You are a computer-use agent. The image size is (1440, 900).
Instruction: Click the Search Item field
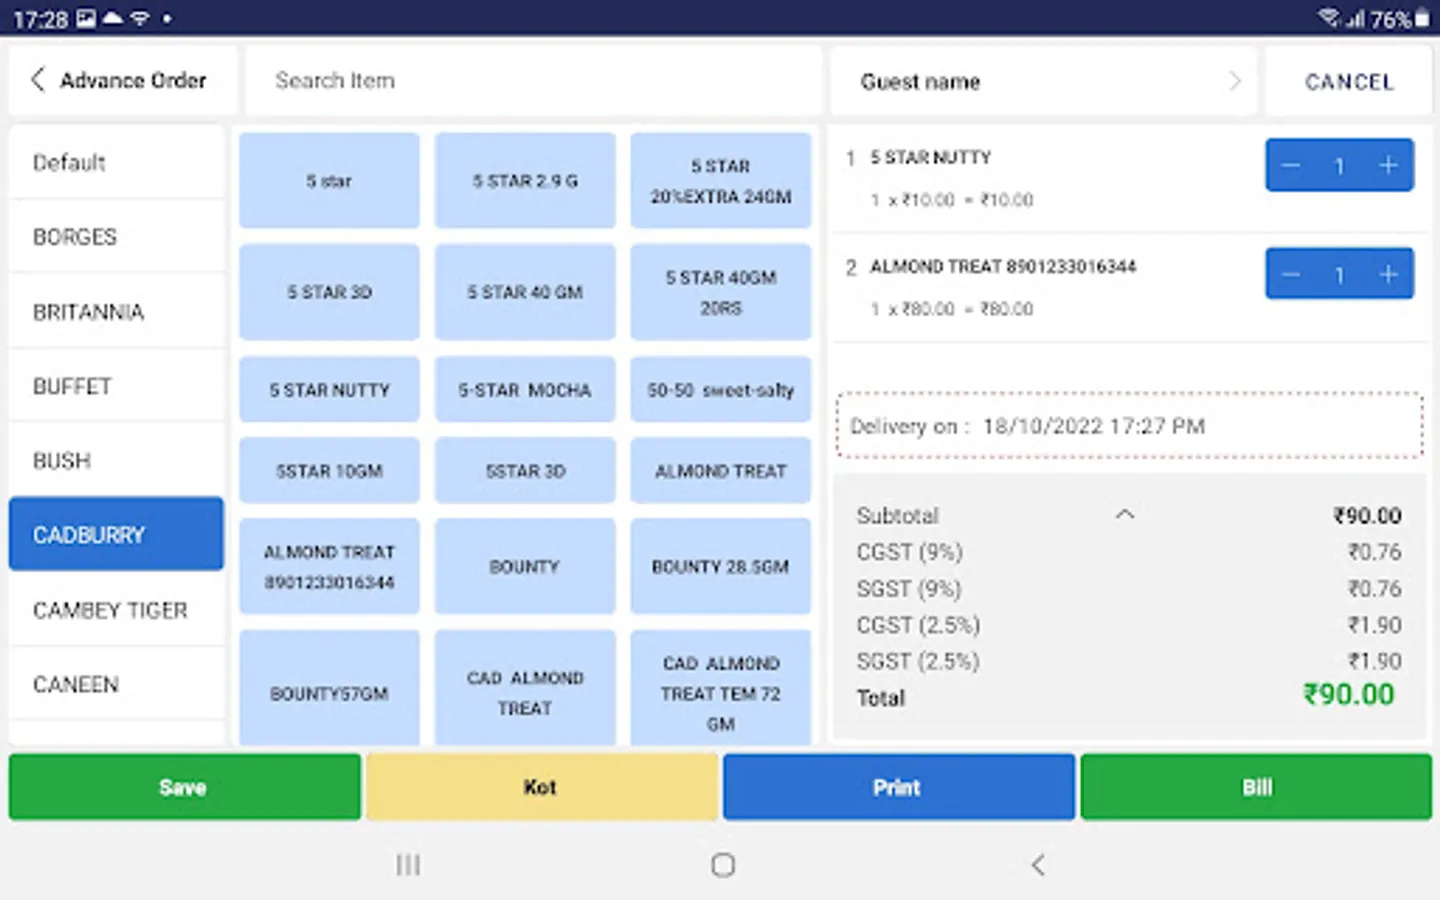[x=533, y=80]
